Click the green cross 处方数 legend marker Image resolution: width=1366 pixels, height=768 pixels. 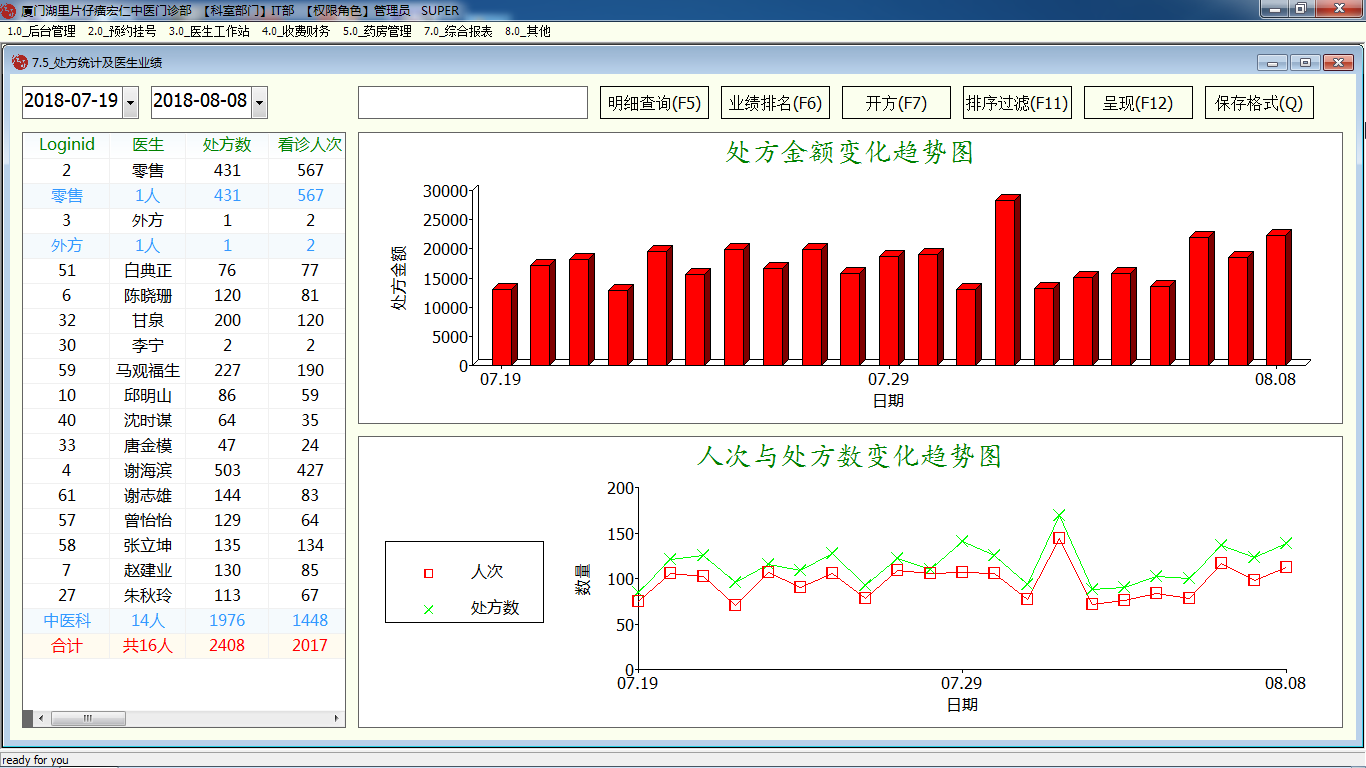[429, 609]
